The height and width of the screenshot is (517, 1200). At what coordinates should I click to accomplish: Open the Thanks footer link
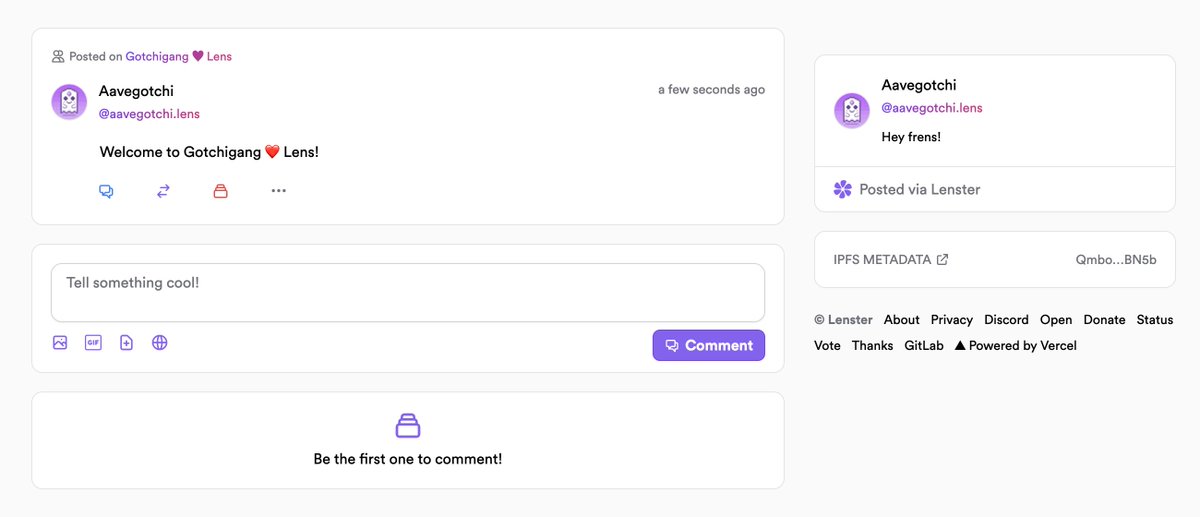pyautogui.click(x=873, y=346)
